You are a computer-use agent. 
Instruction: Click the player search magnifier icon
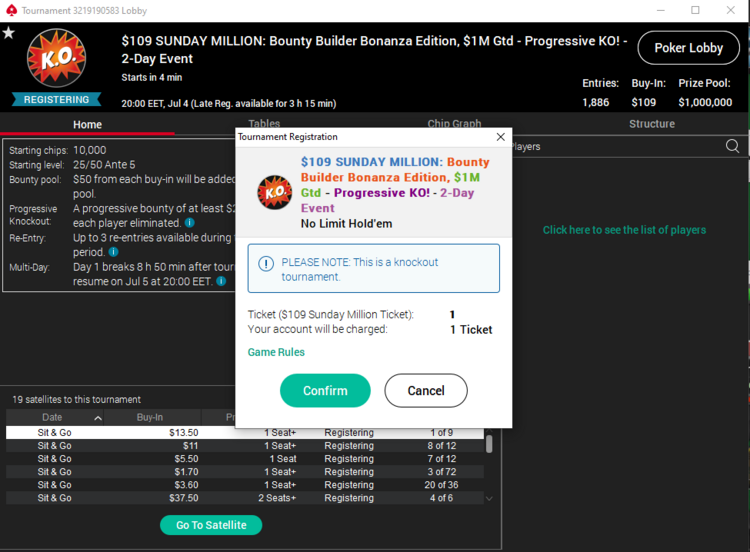[732, 146]
